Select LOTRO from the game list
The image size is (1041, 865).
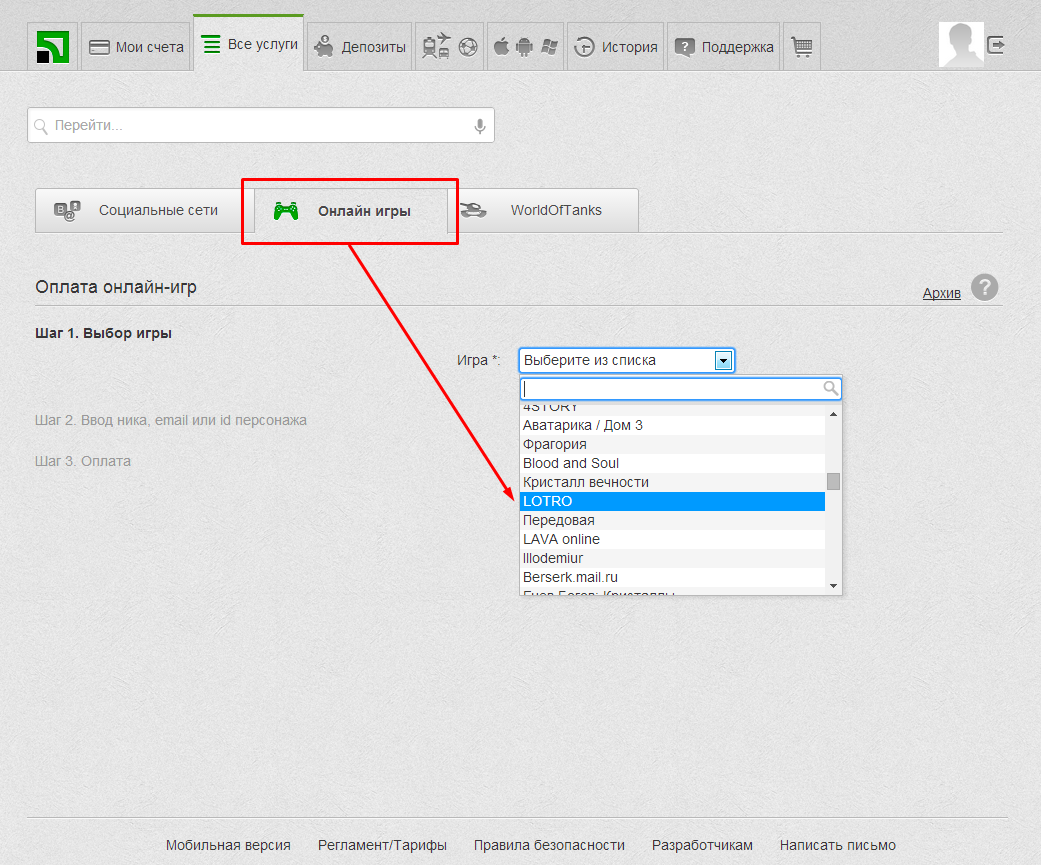pyautogui.click(x=672, y=501)
